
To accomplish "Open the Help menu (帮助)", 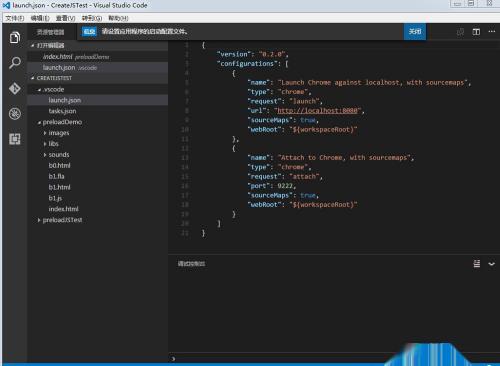I will pyautogui.click(x=118, y=18).
